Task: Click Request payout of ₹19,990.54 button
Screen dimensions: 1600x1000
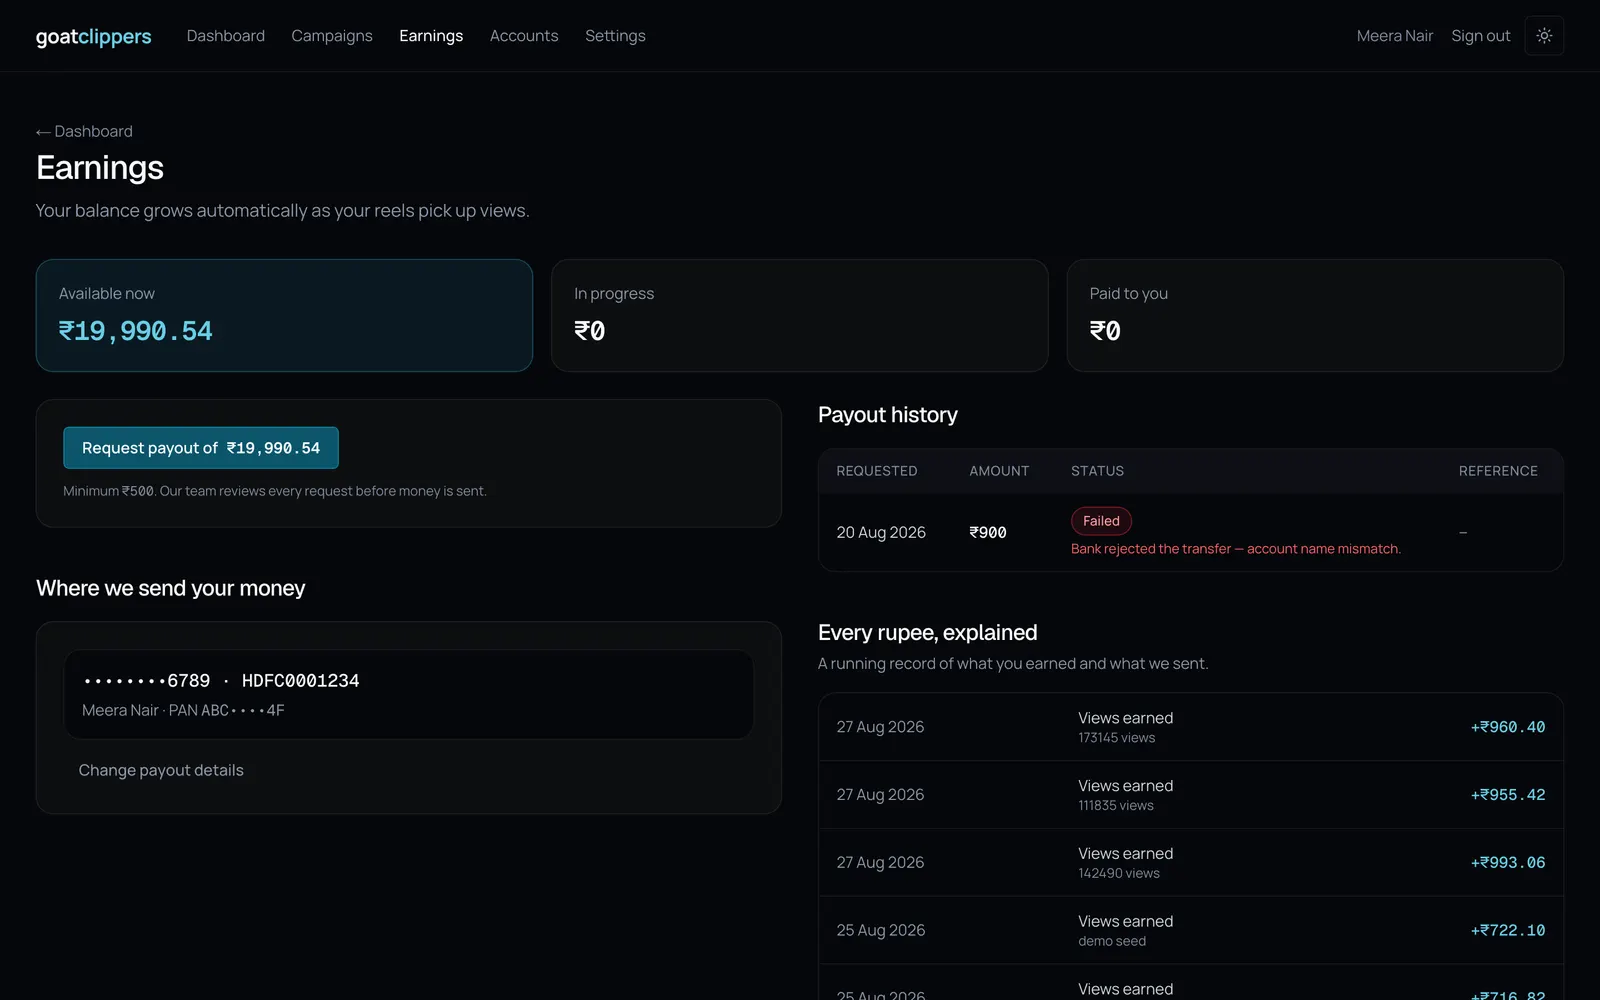Action: (201, 448)
